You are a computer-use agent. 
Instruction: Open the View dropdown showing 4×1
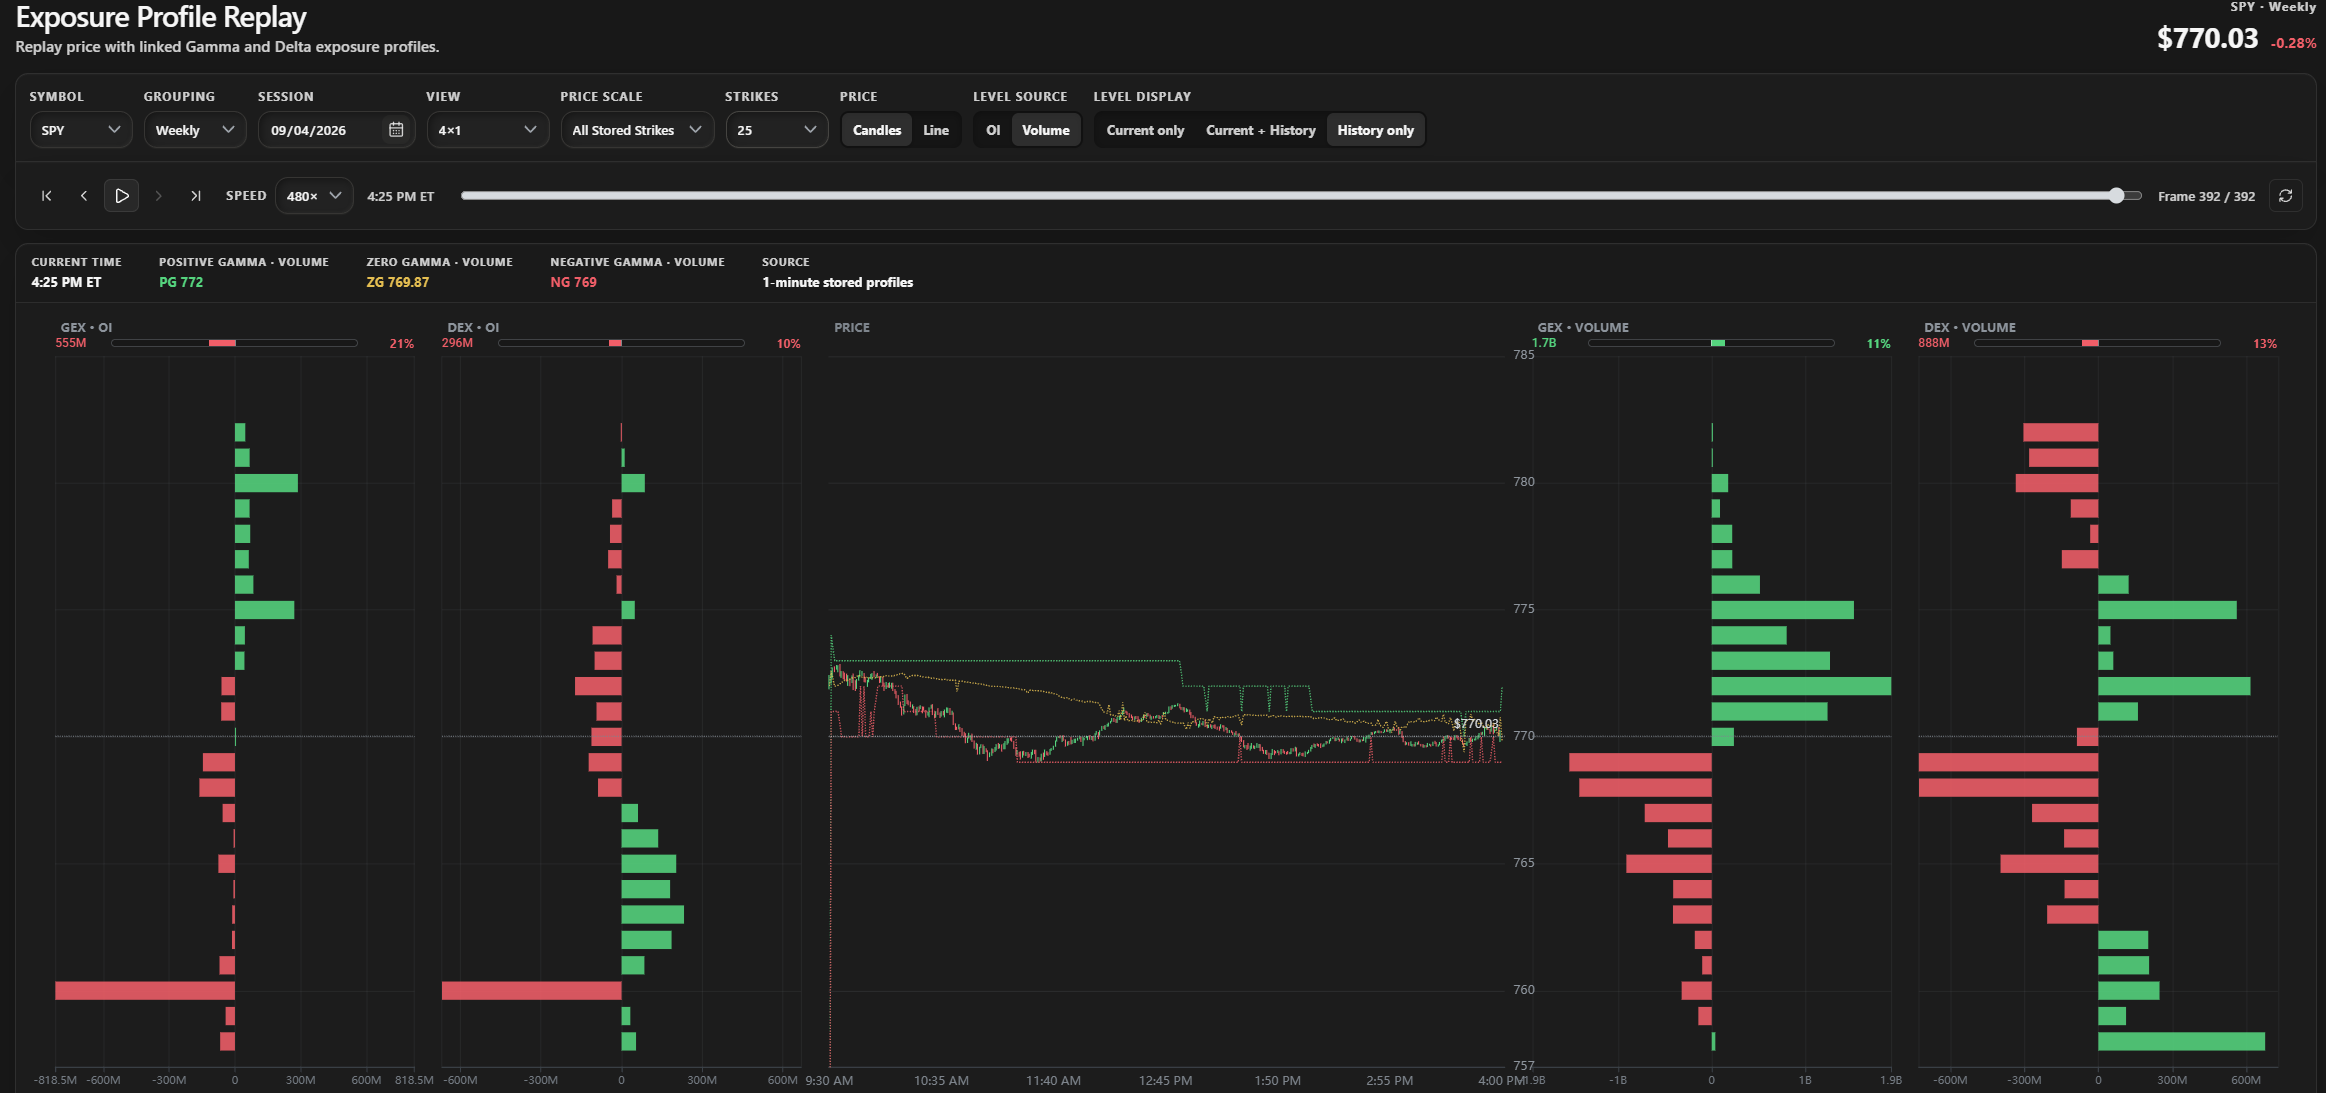pos(488,130)
